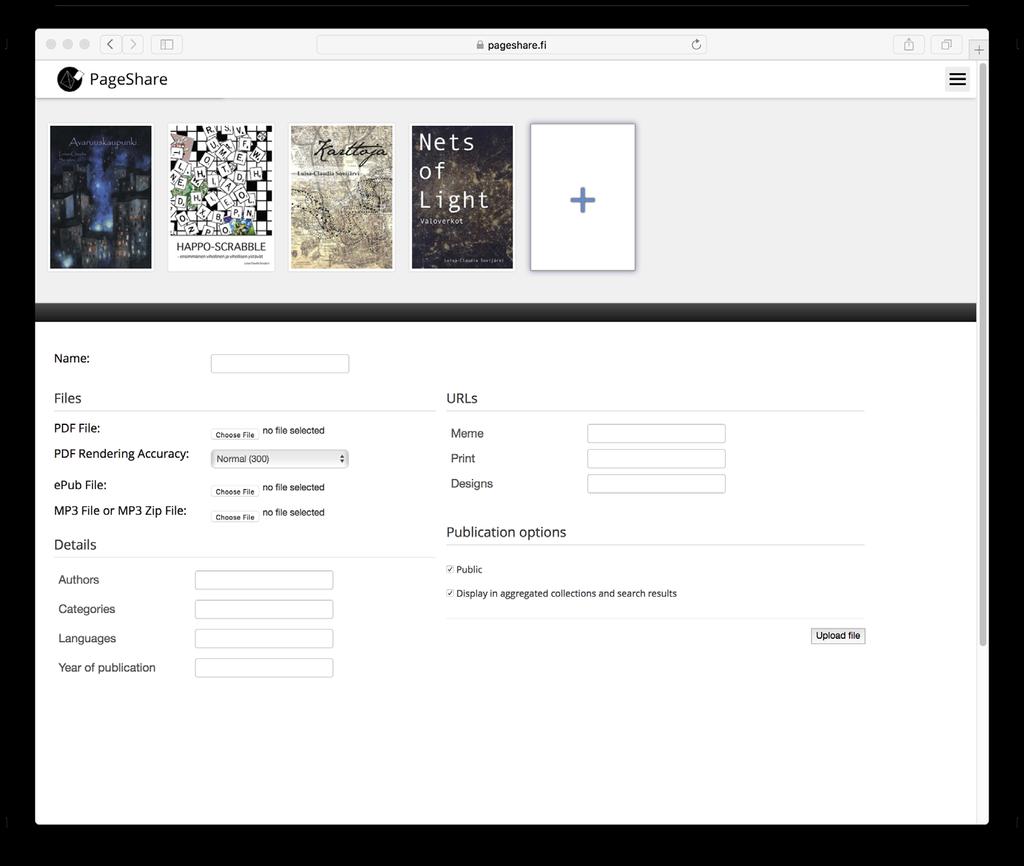The image size is (1024, 866).
Task: Go forward with the Safari forward arrow
Action: tap(133, 44)
